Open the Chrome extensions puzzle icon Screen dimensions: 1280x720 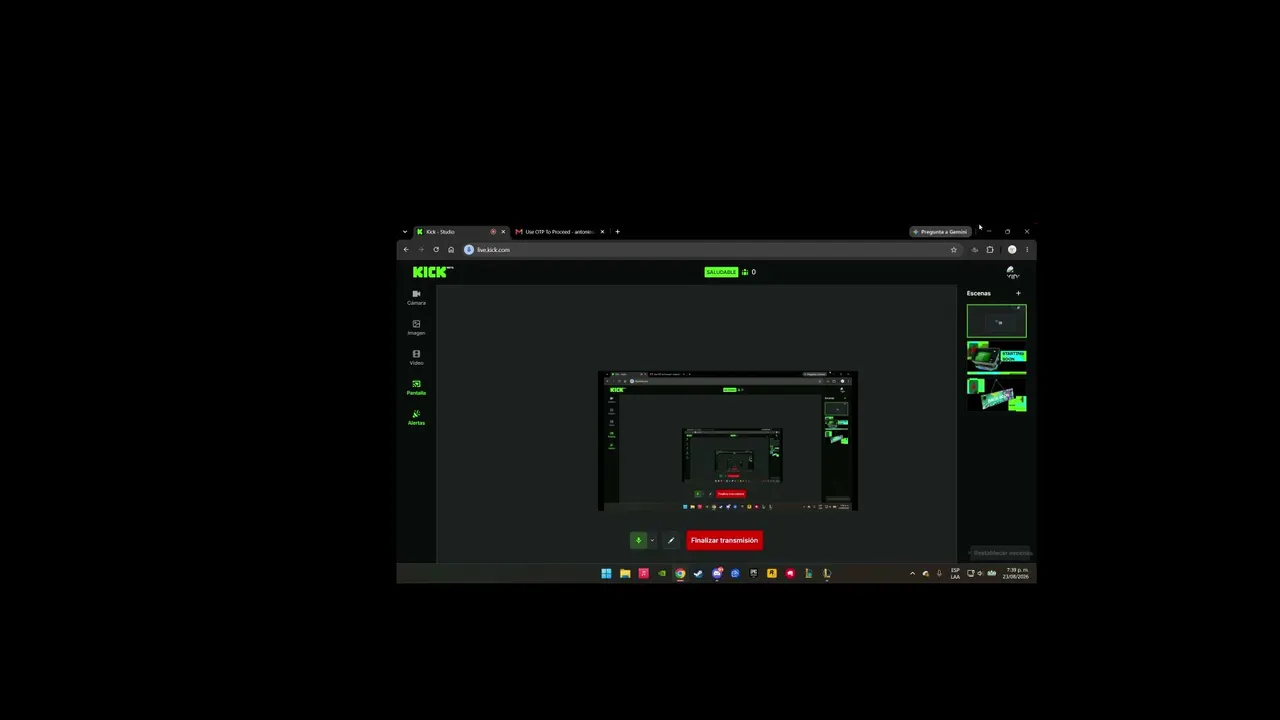tap(990, 250)
